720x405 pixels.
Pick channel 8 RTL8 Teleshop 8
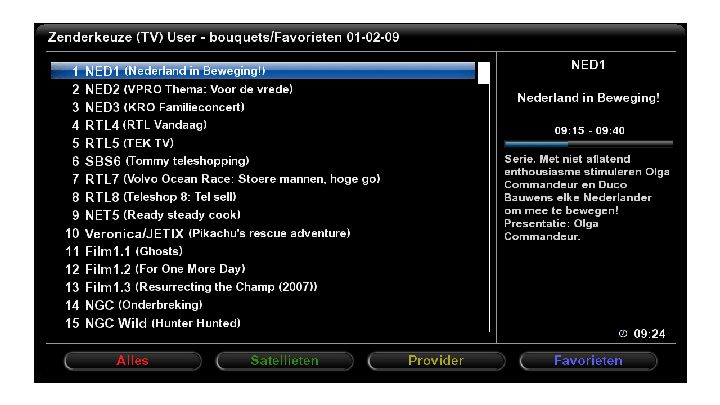pos(263,197)
